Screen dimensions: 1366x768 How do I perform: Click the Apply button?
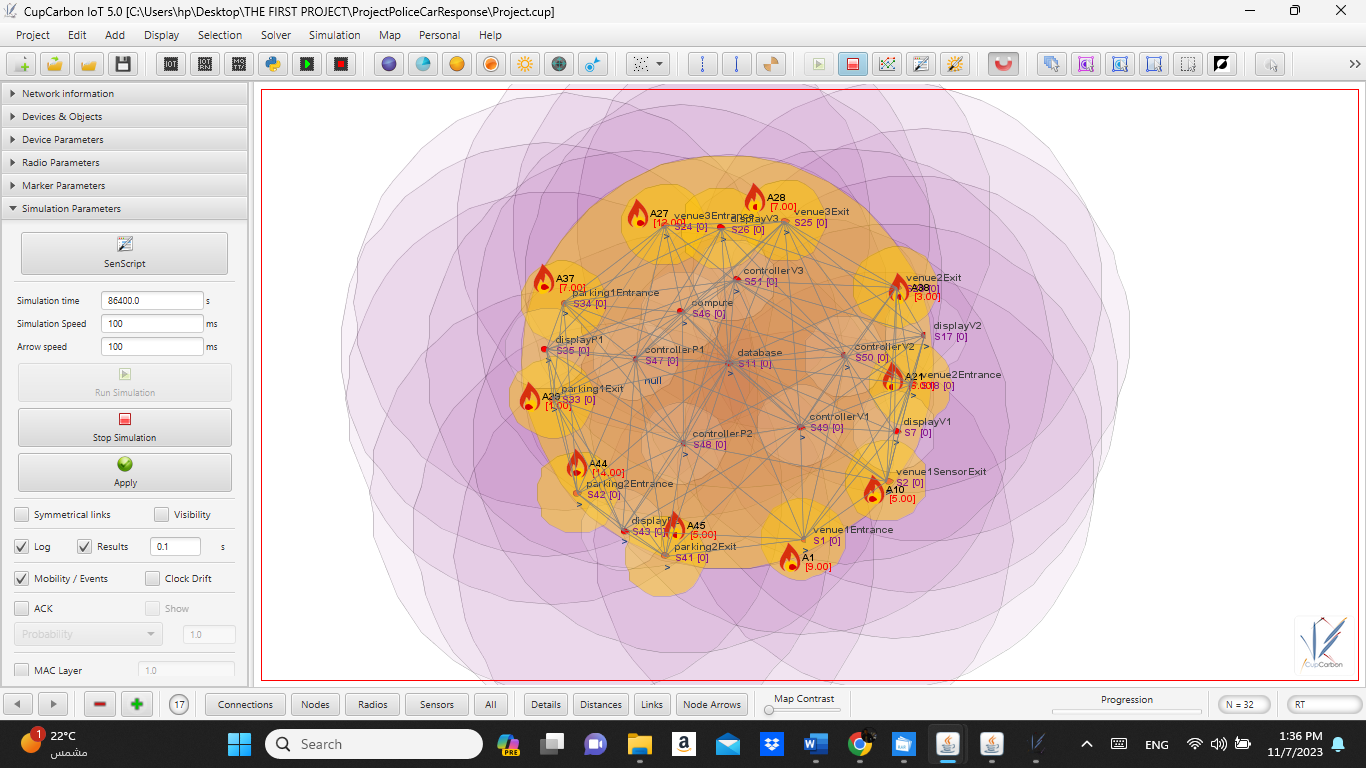124,471
